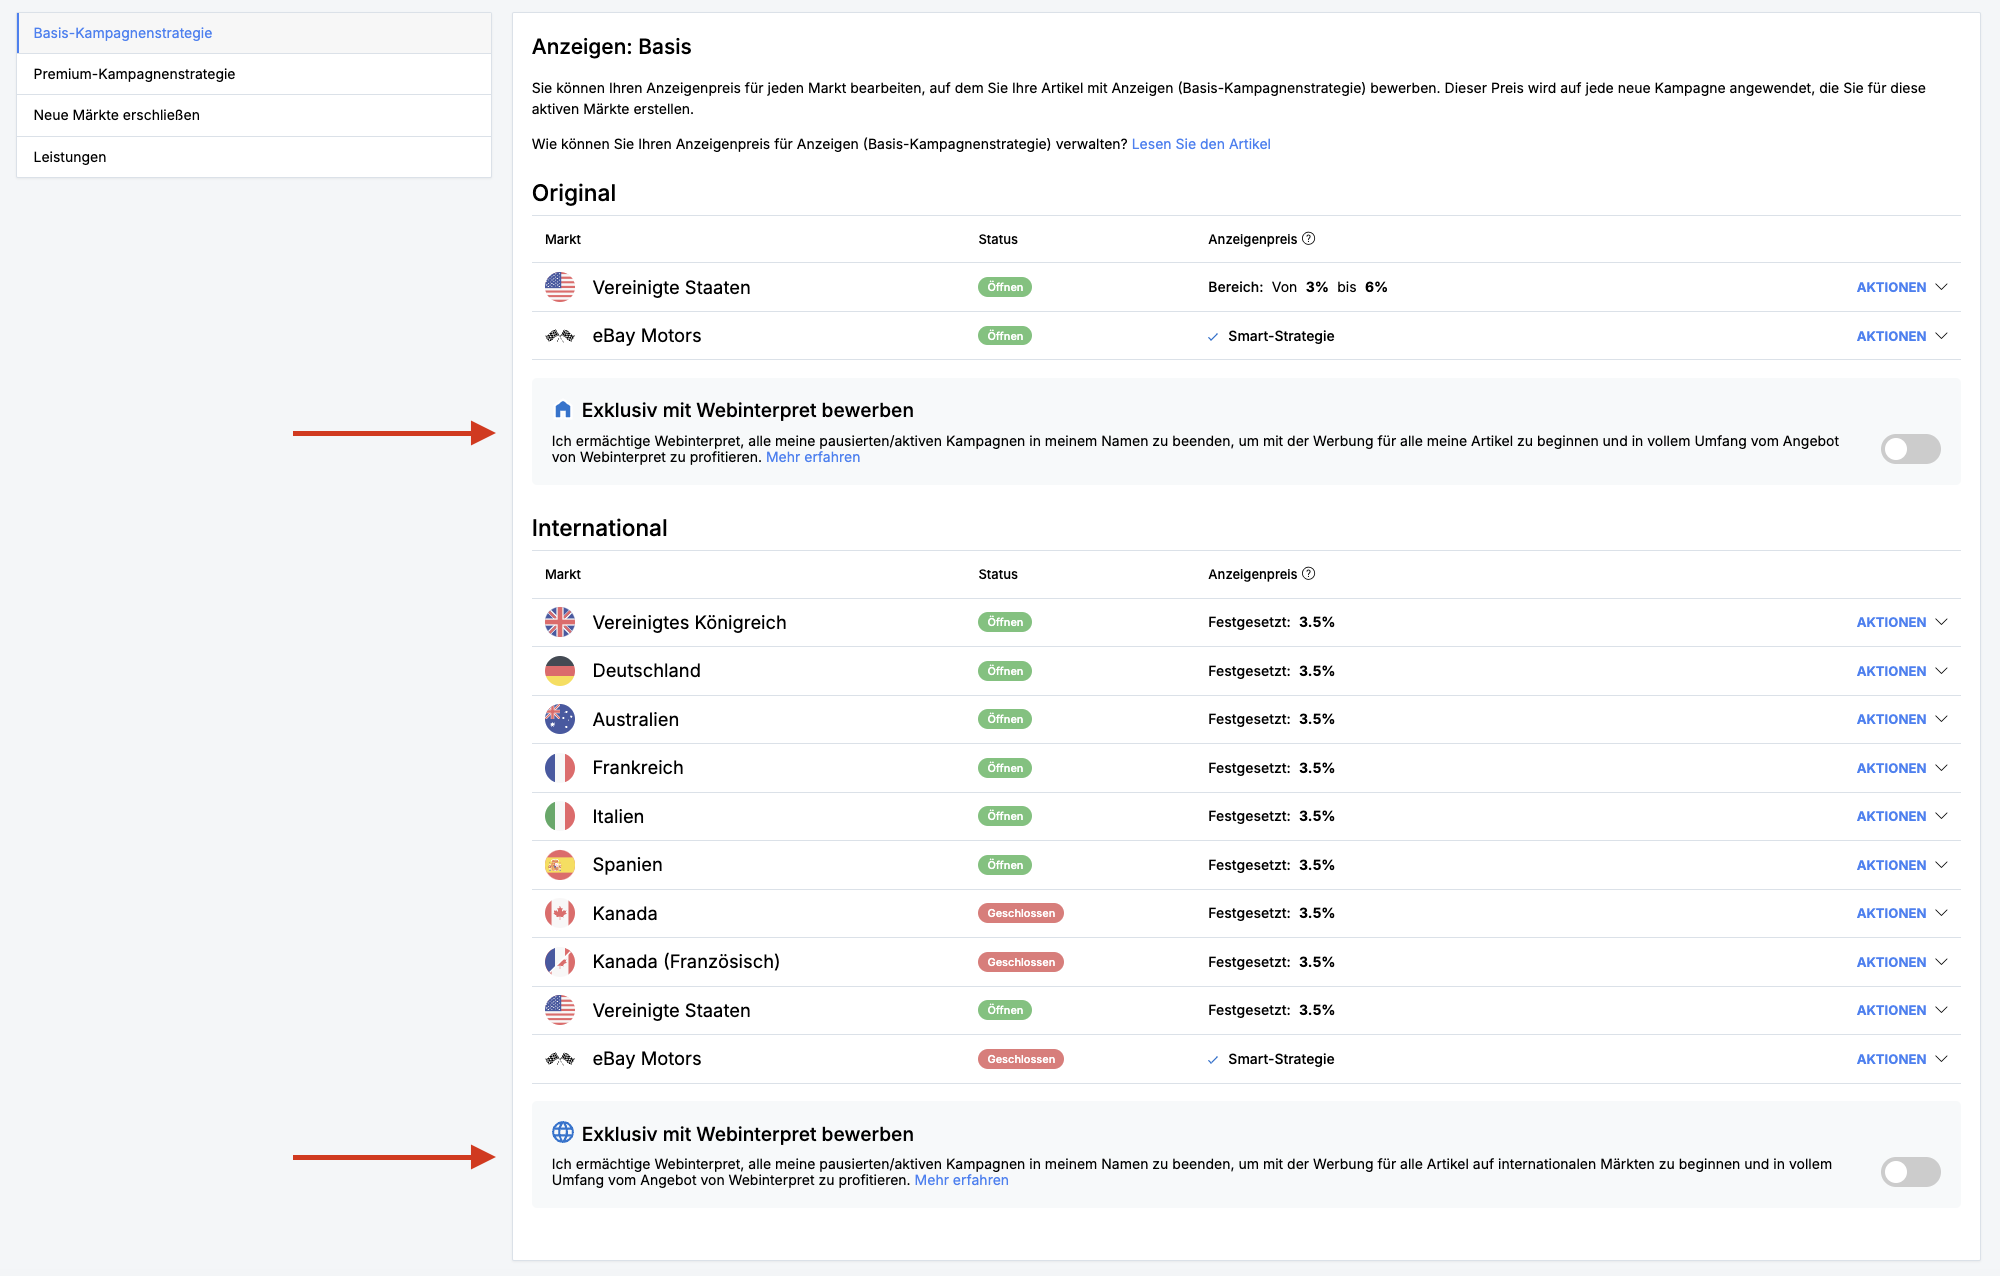
Task: Click the Spain flag icon
Action: tap(560, 865)
